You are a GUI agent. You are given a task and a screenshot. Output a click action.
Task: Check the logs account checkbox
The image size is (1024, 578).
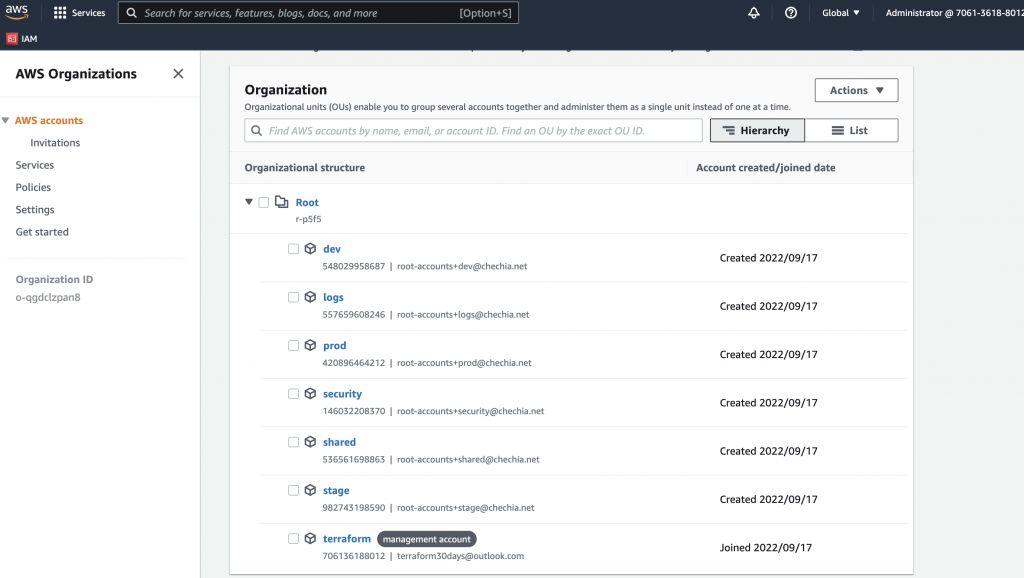click(293, 297)
